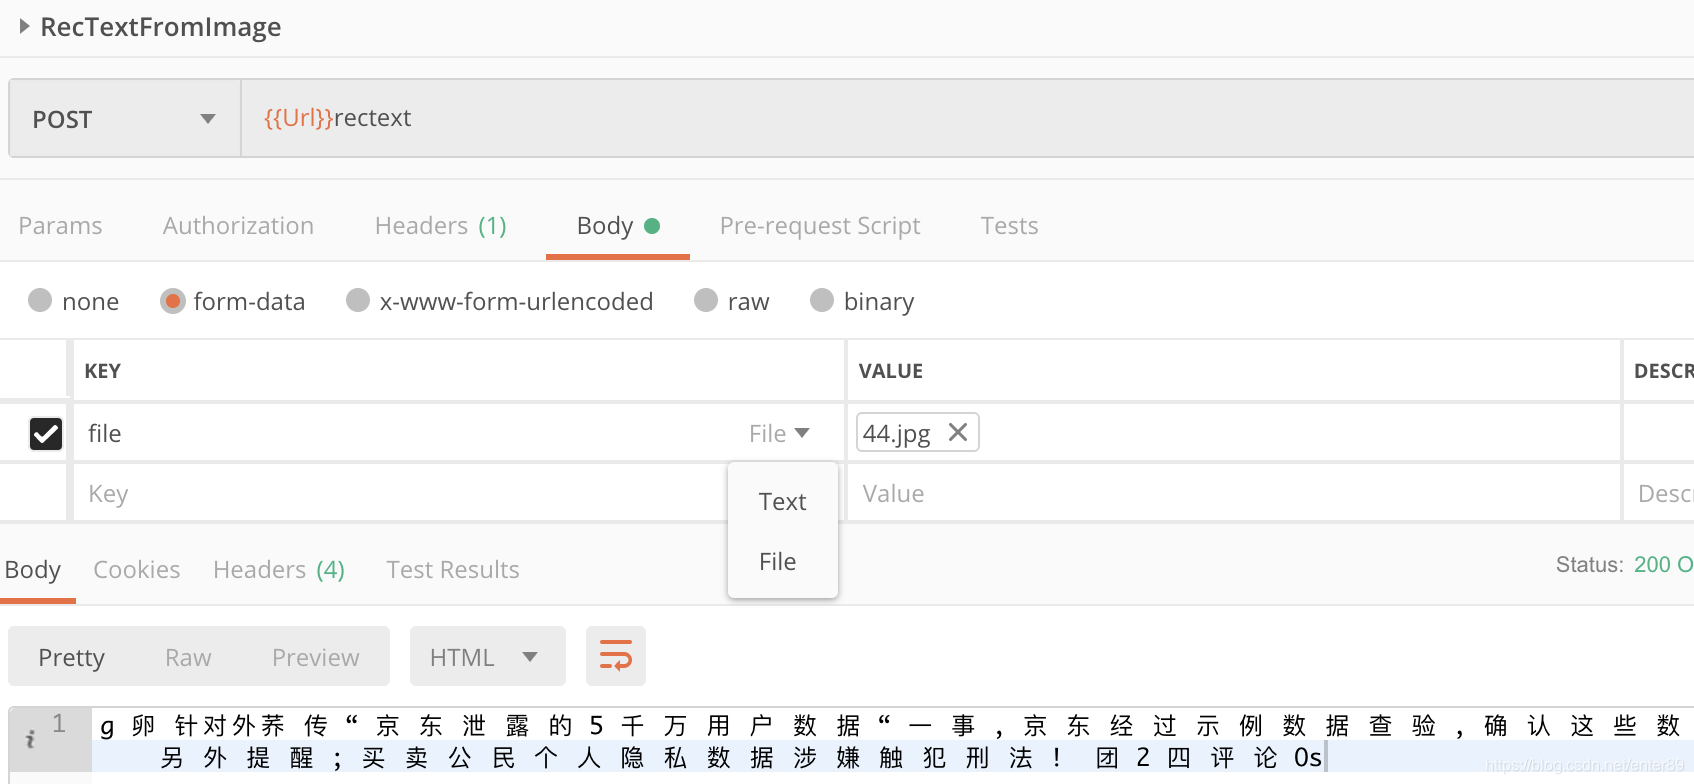Switch response view to Pretty

click(71, 657)
